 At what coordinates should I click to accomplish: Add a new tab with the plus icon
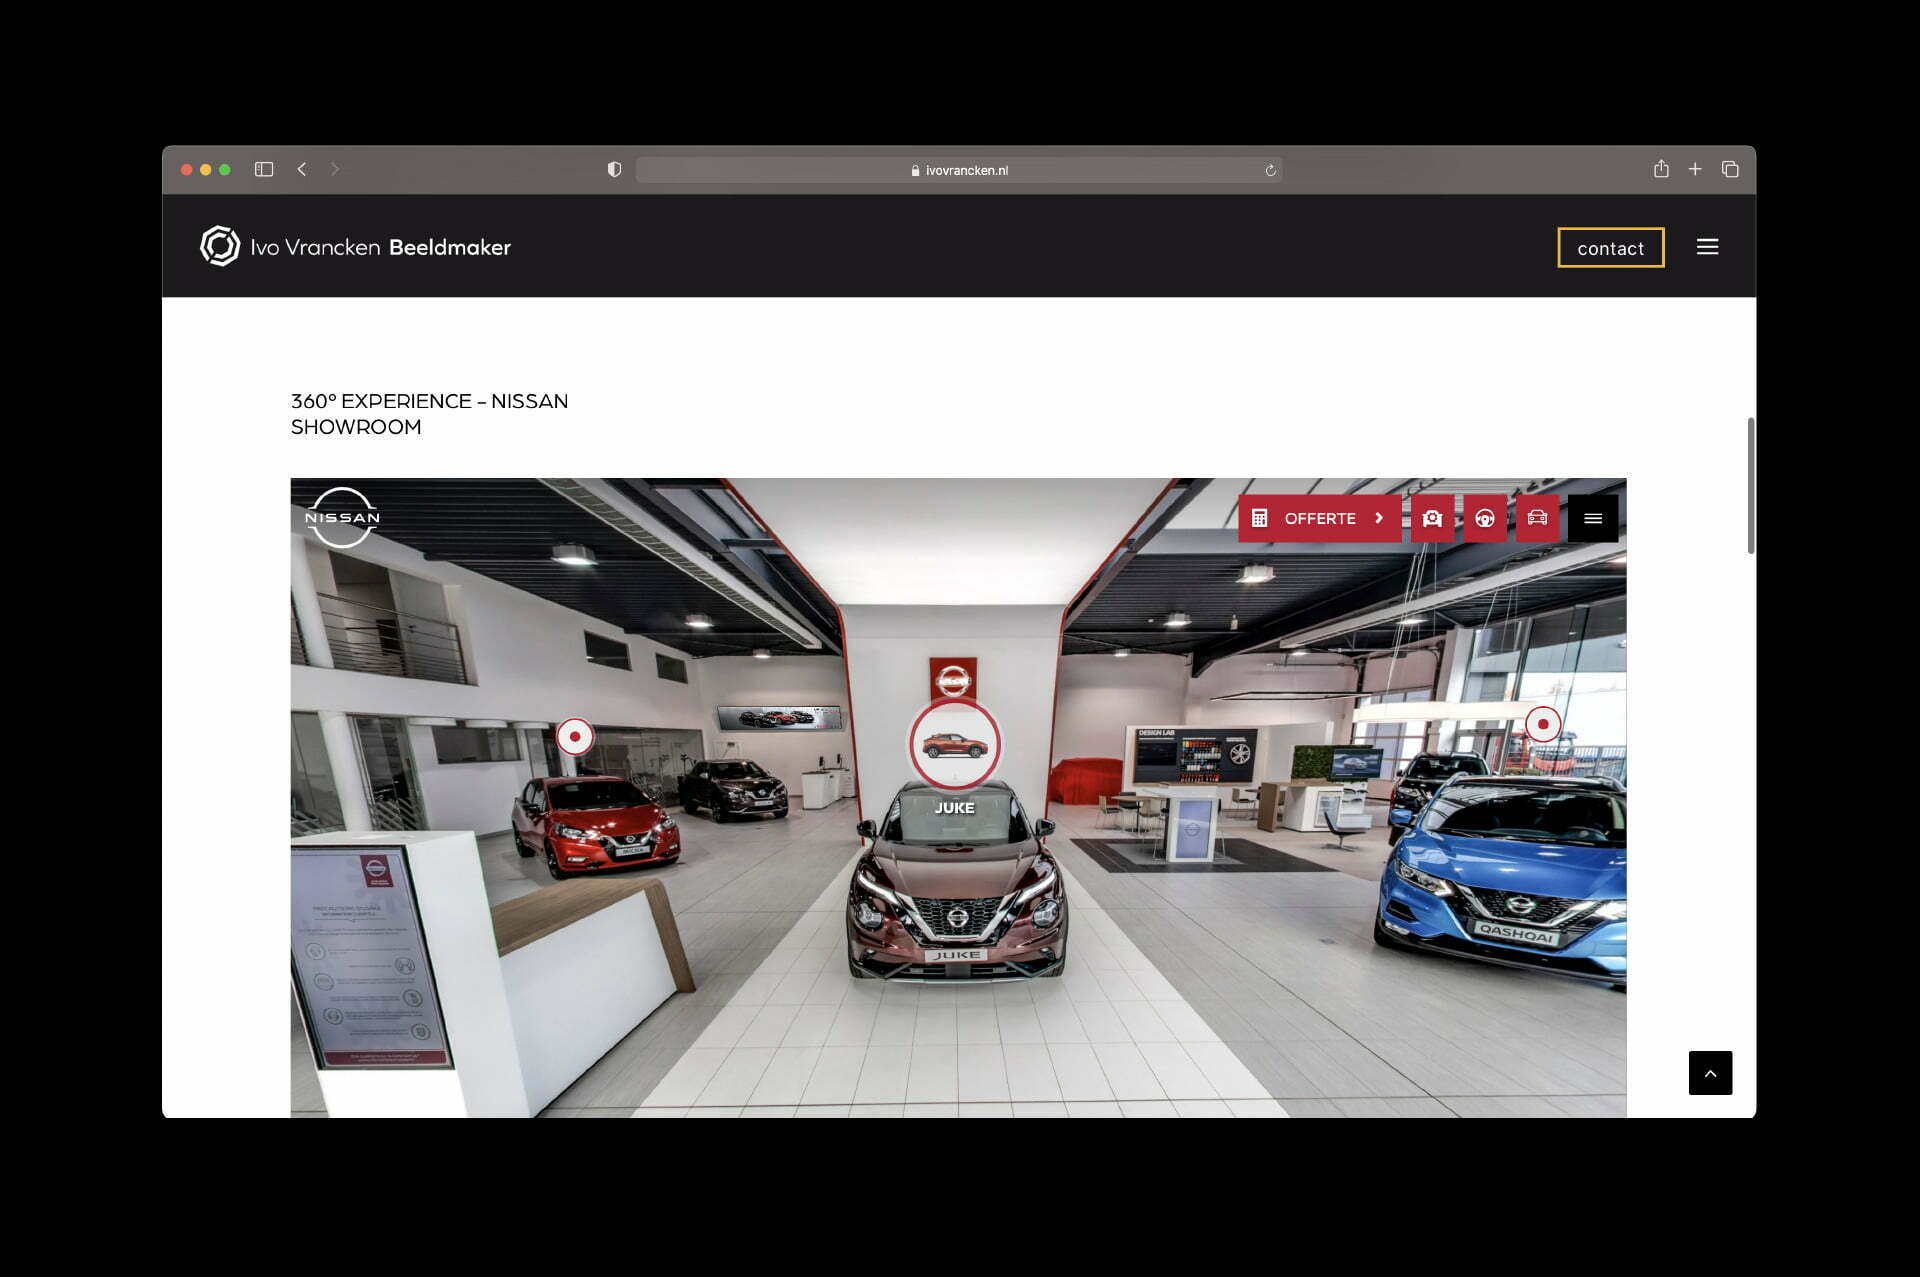[x=1695, y=169]
